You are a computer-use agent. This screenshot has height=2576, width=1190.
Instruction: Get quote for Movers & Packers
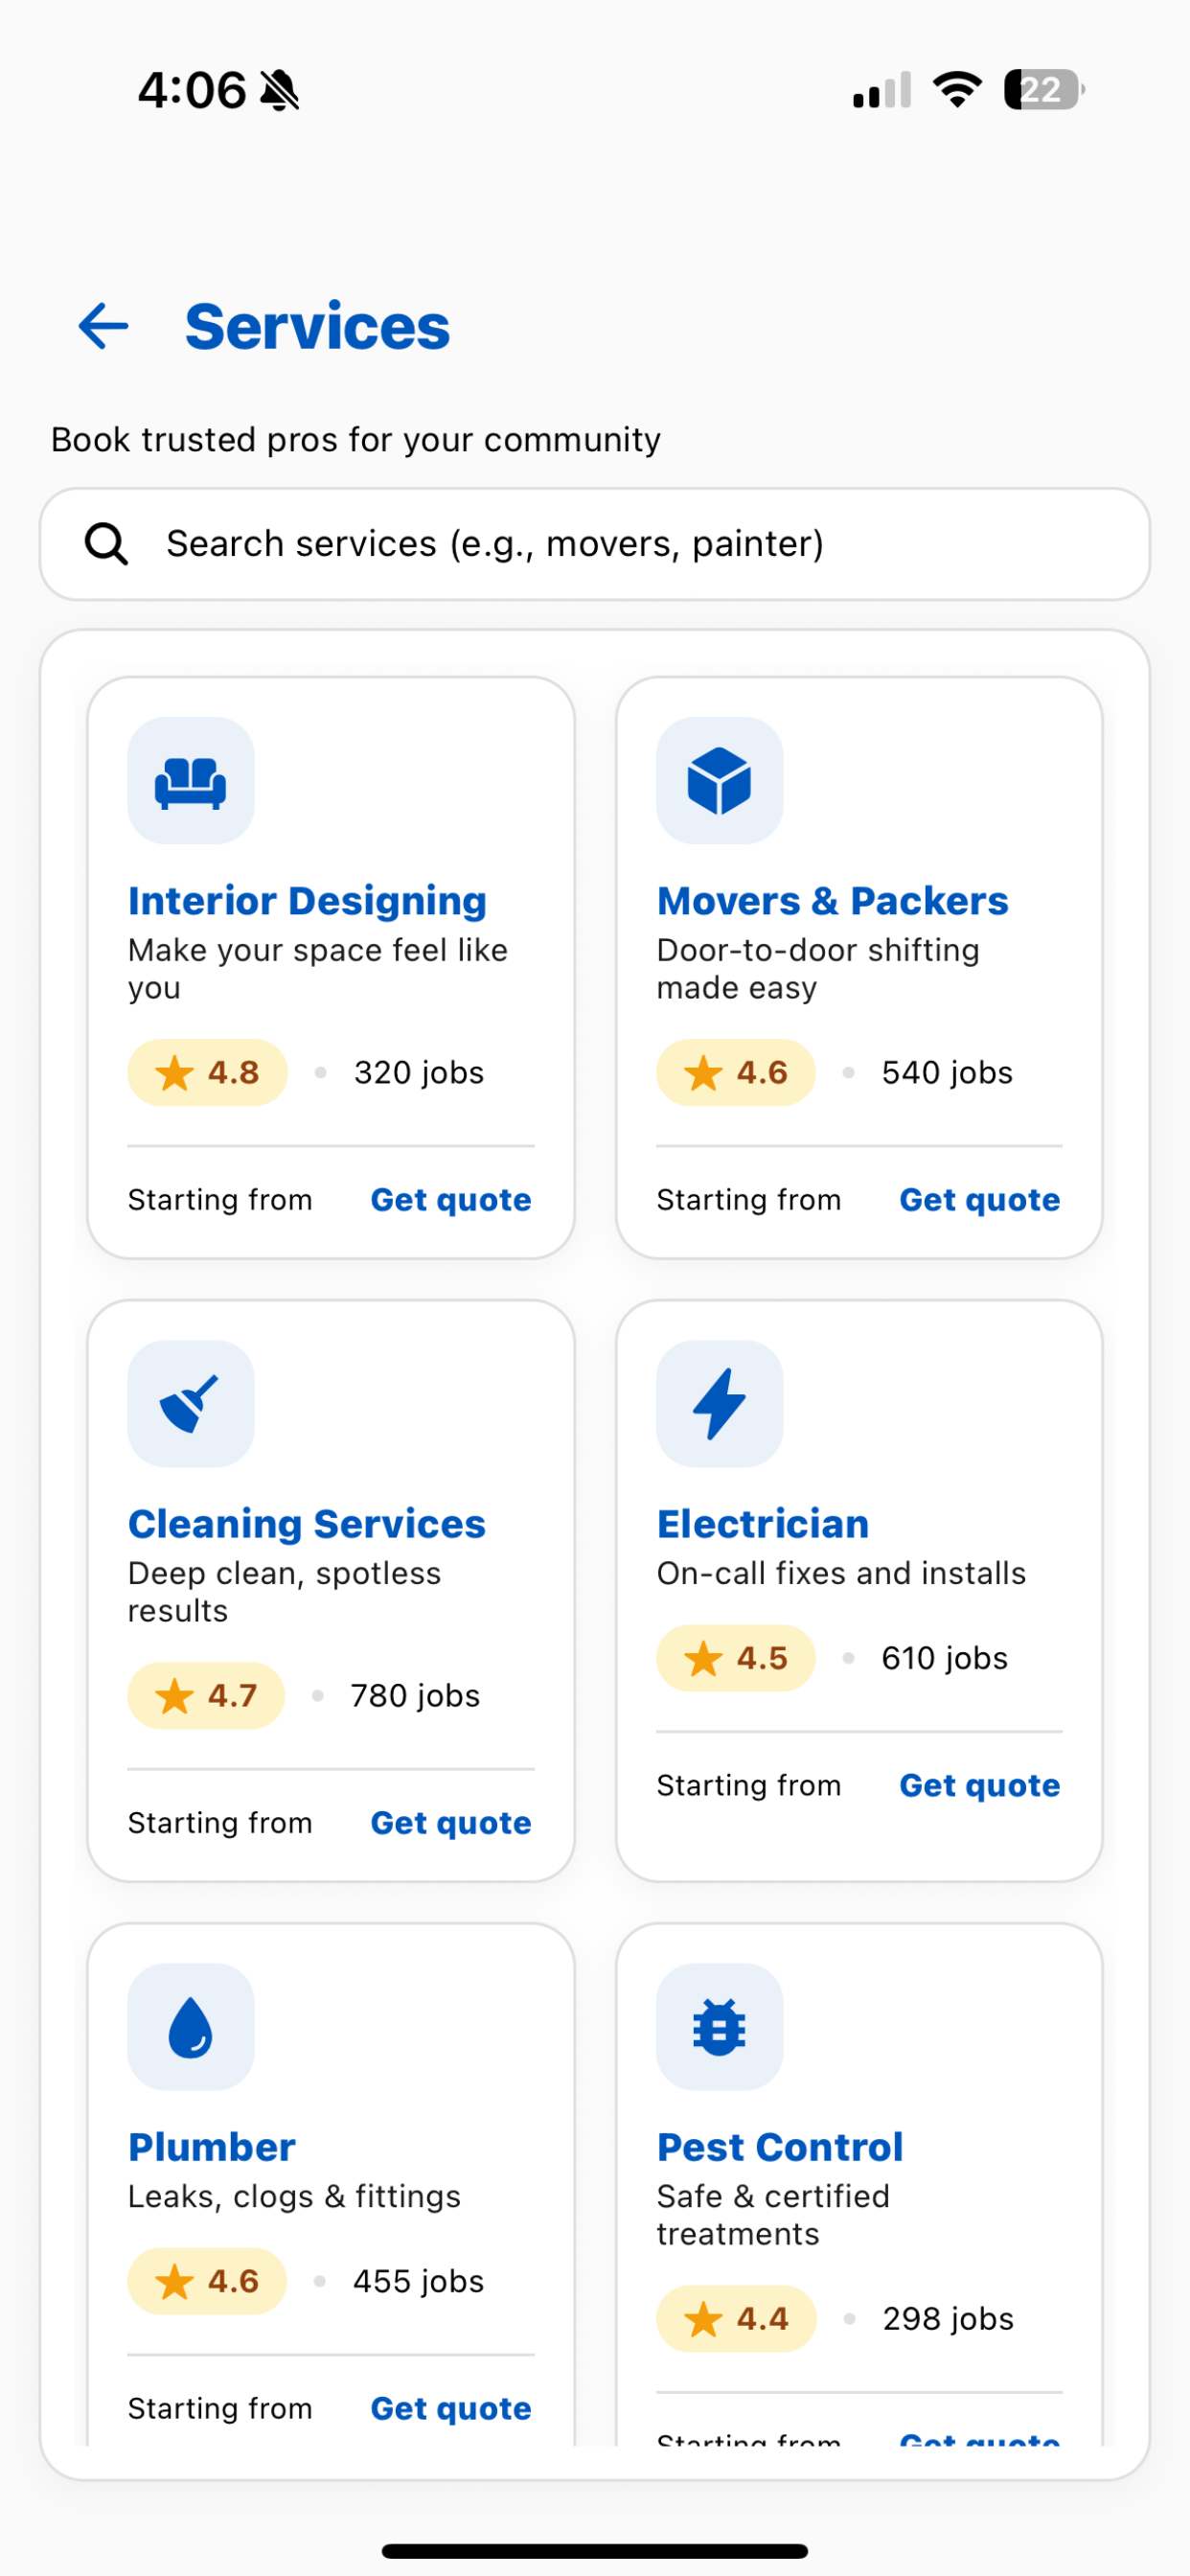[x=979, y=1200]
